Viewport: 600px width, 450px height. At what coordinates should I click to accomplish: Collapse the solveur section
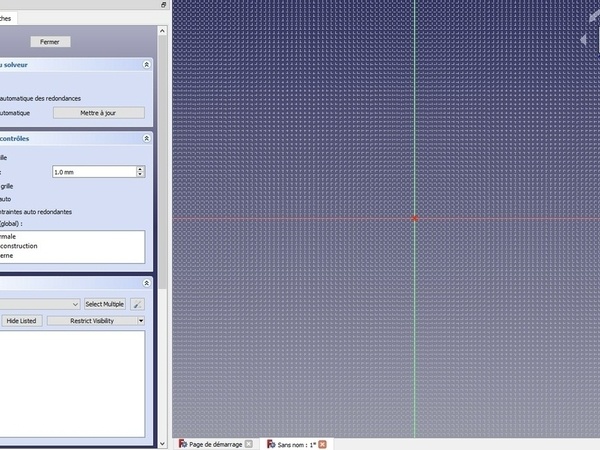(147, 64)
